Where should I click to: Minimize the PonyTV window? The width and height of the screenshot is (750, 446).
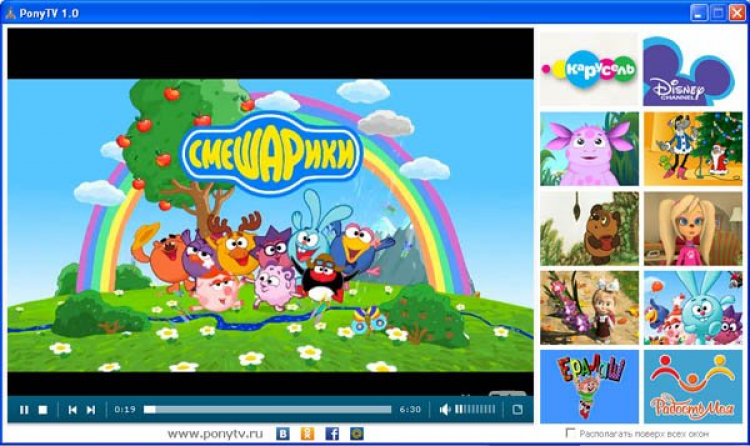(x=698, y=13)
